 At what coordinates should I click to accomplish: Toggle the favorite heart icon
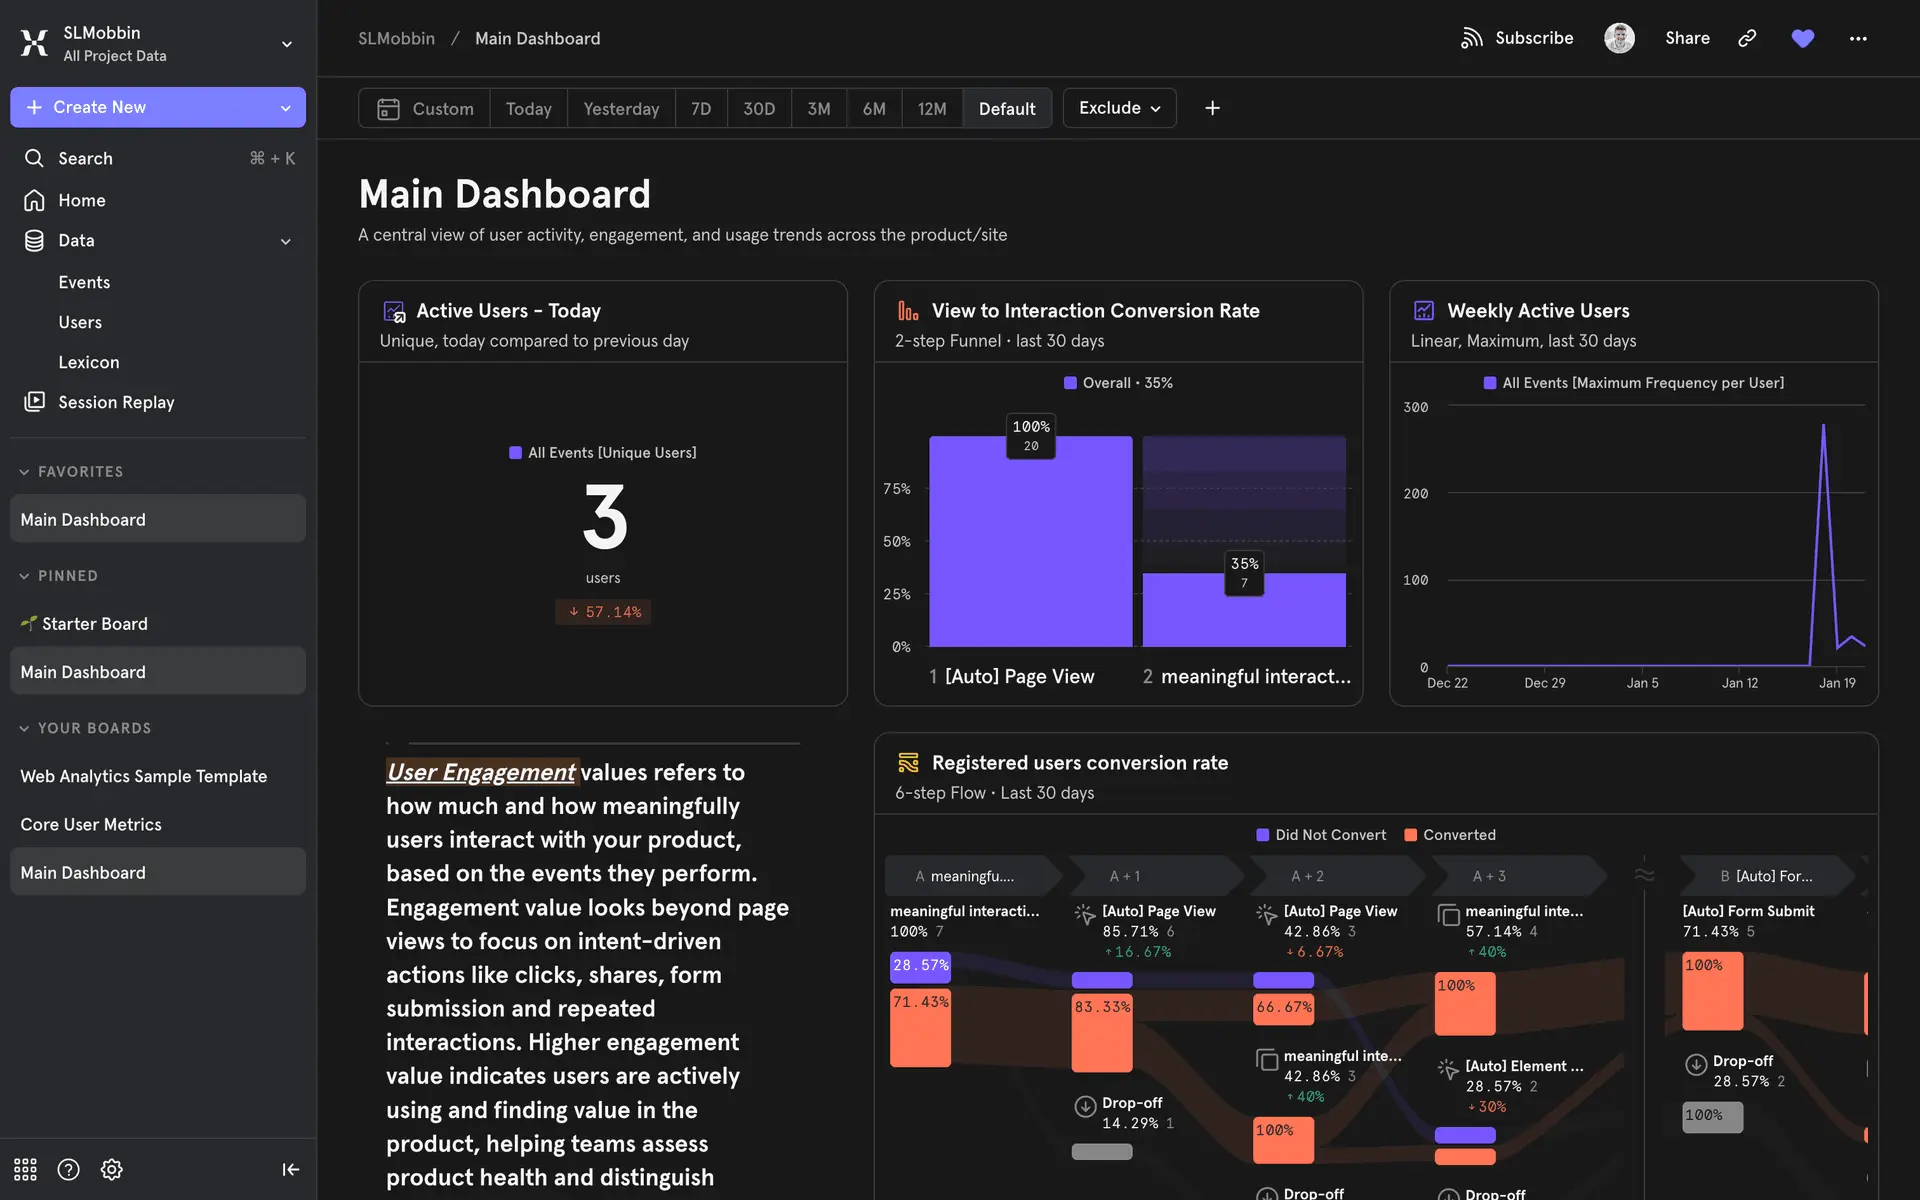click(x=1802, y=38)
